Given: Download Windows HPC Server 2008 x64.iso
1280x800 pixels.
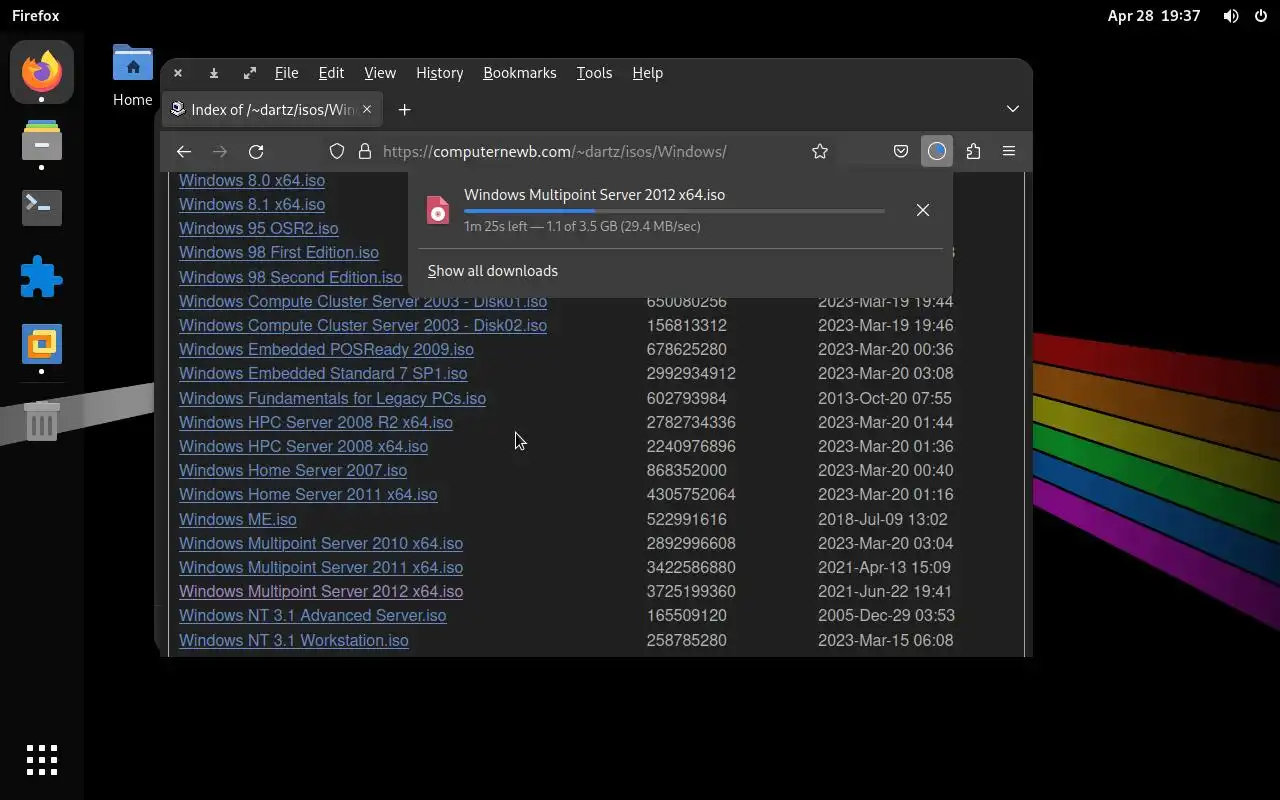Looking at the screenshot, I should click(303, 446).
